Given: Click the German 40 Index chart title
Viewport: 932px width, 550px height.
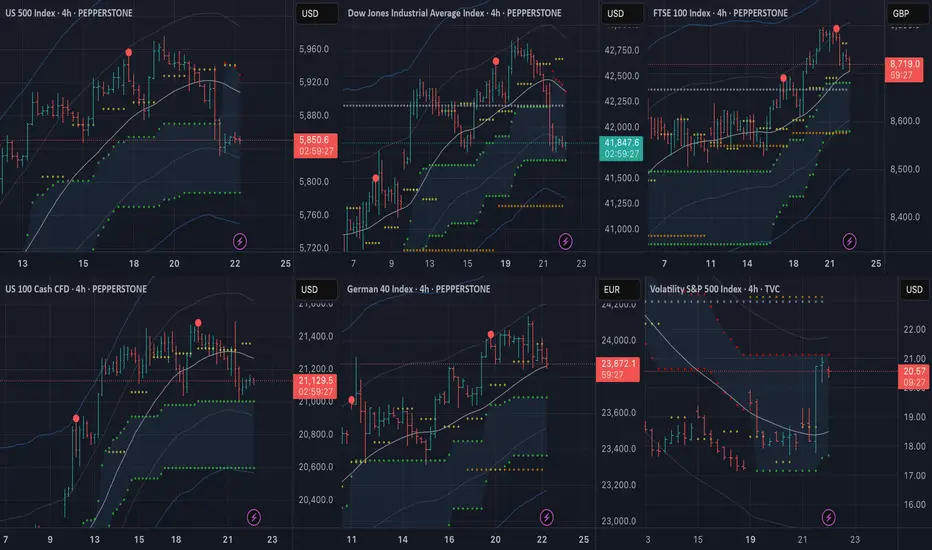Looking at the screenshot, I should 418,289.
